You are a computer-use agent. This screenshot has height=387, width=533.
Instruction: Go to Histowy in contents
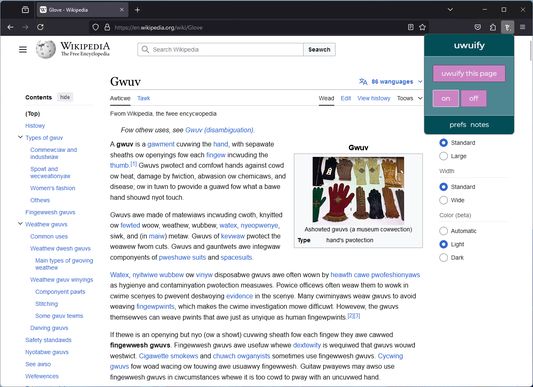click(x=35, y=126)
